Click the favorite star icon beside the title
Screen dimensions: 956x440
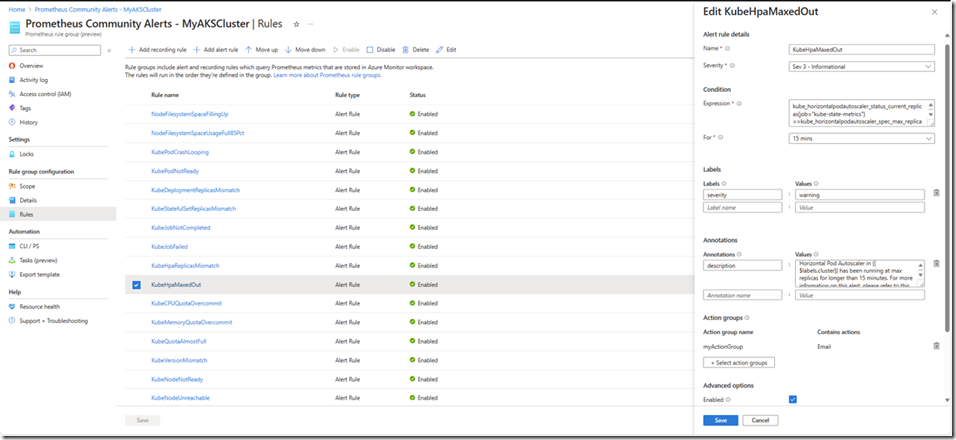point(296,24)
